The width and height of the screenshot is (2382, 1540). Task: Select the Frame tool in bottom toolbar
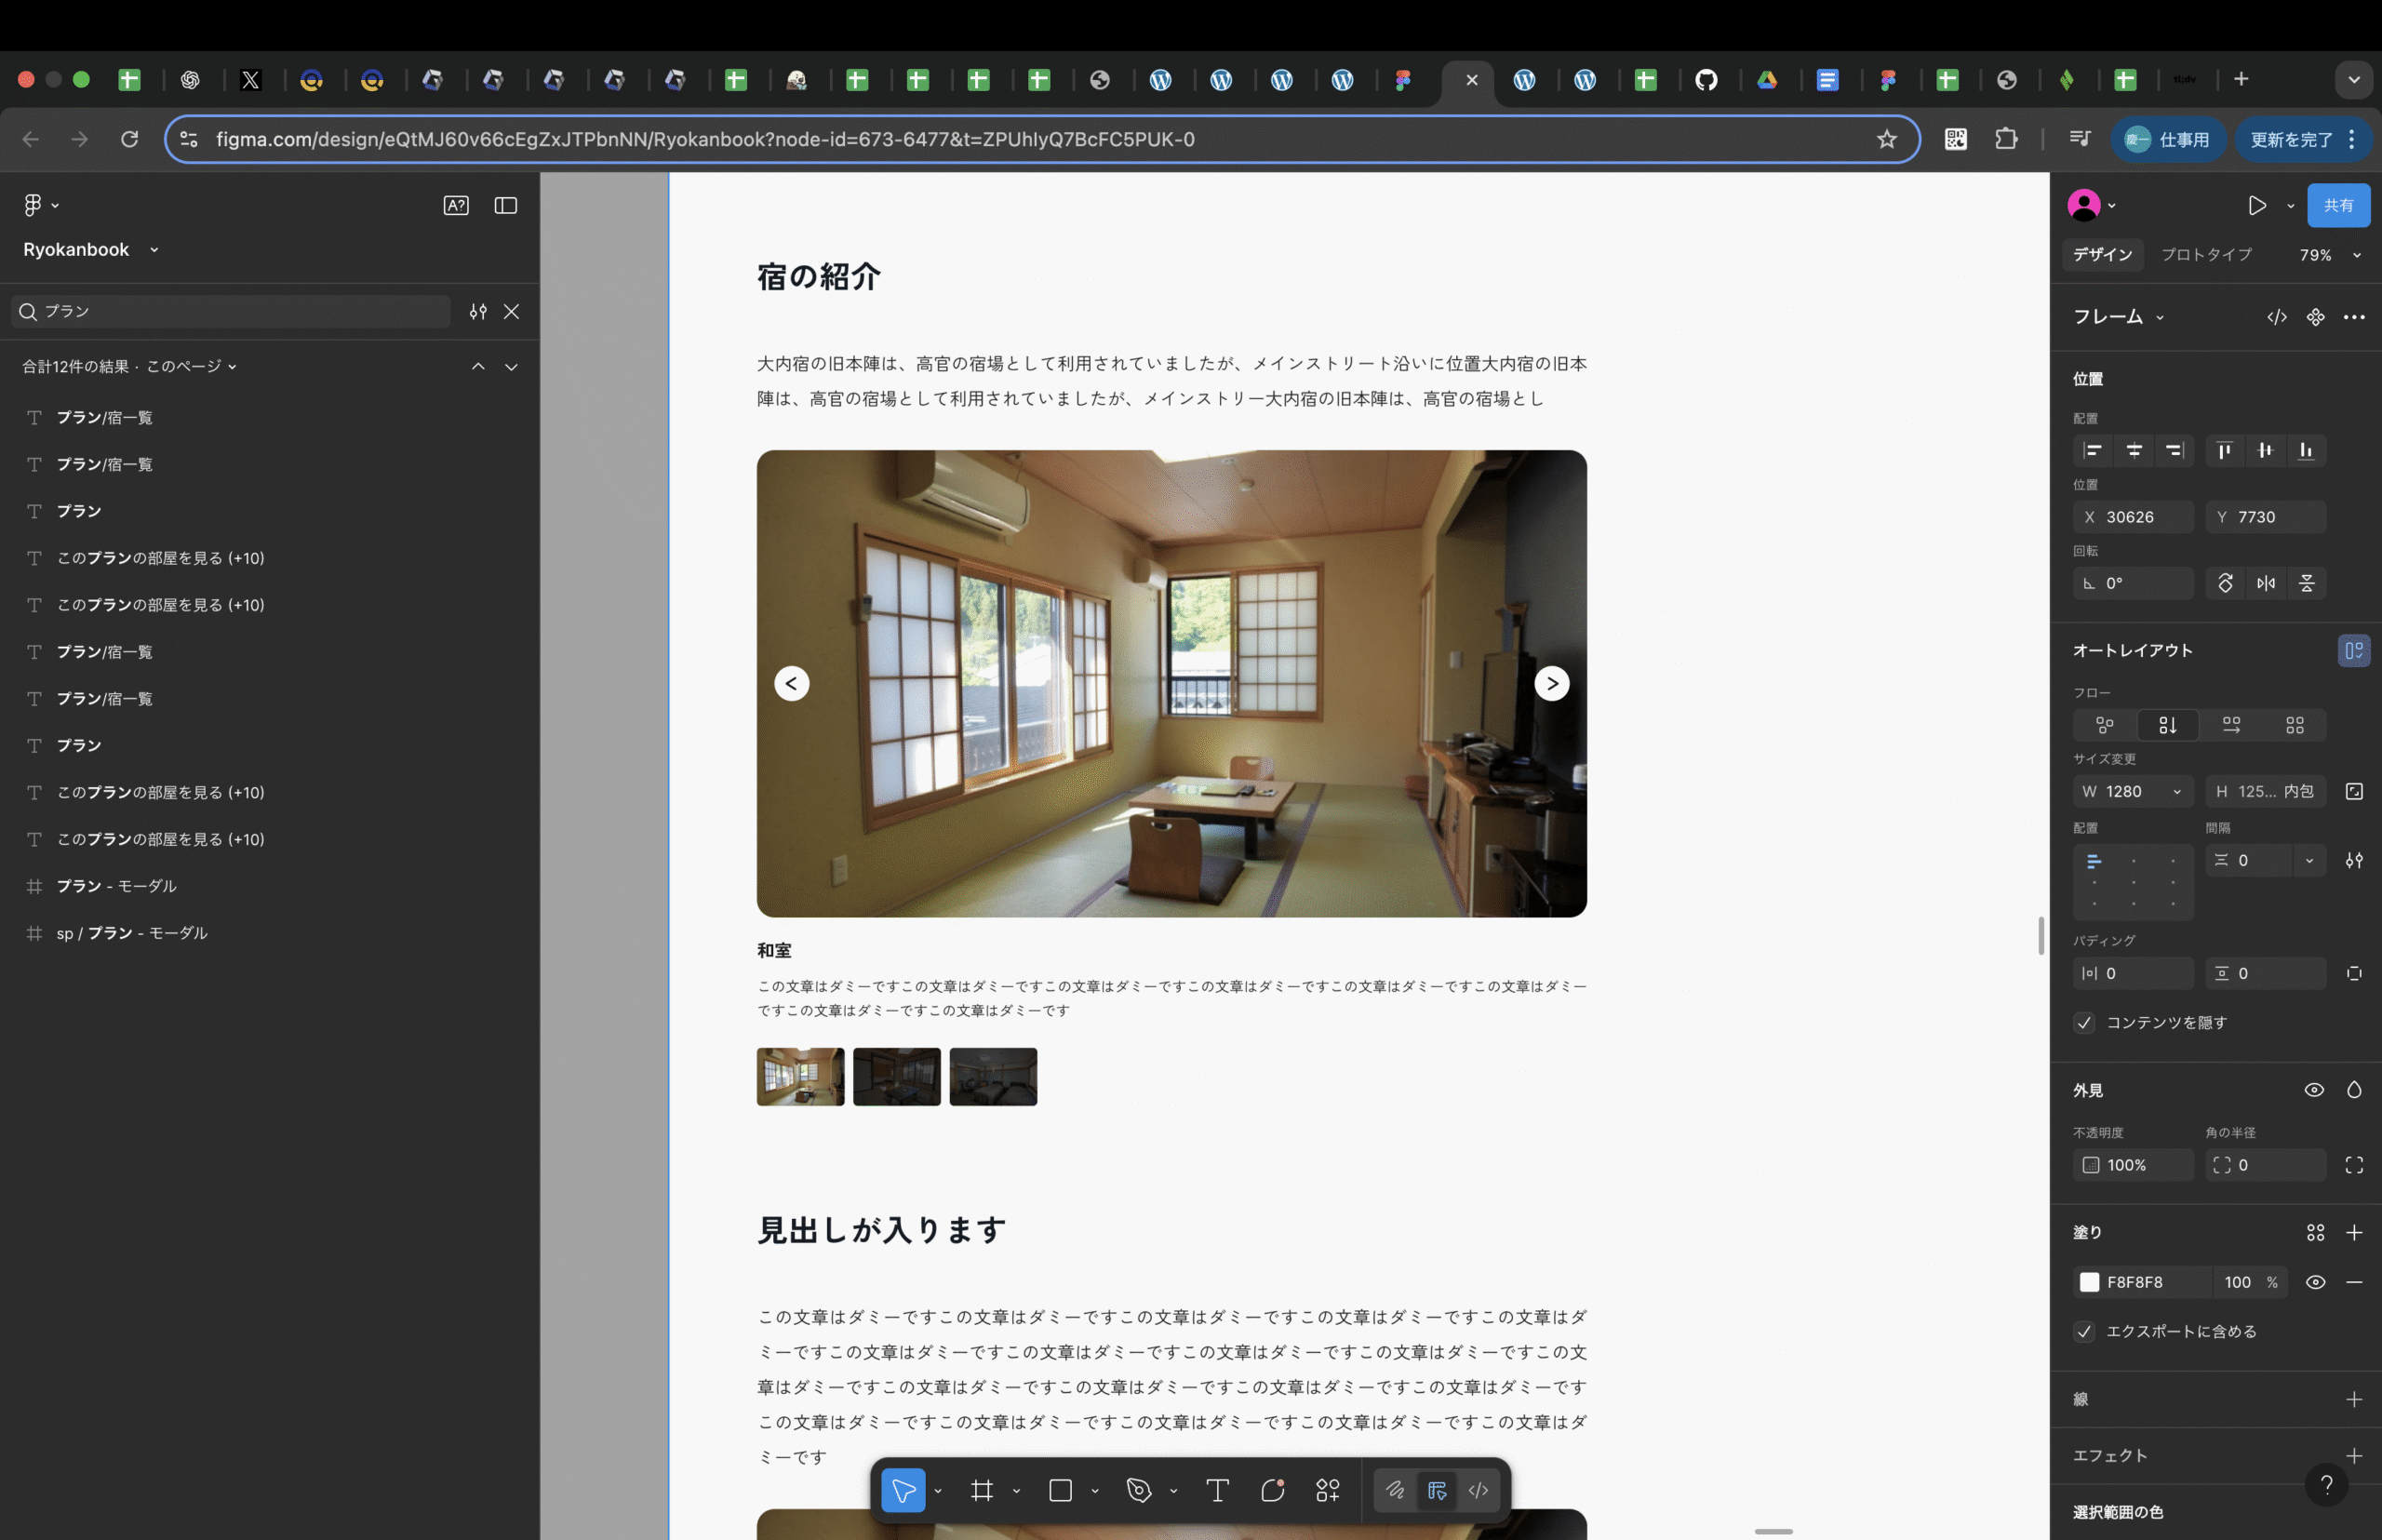(982, 1490)
